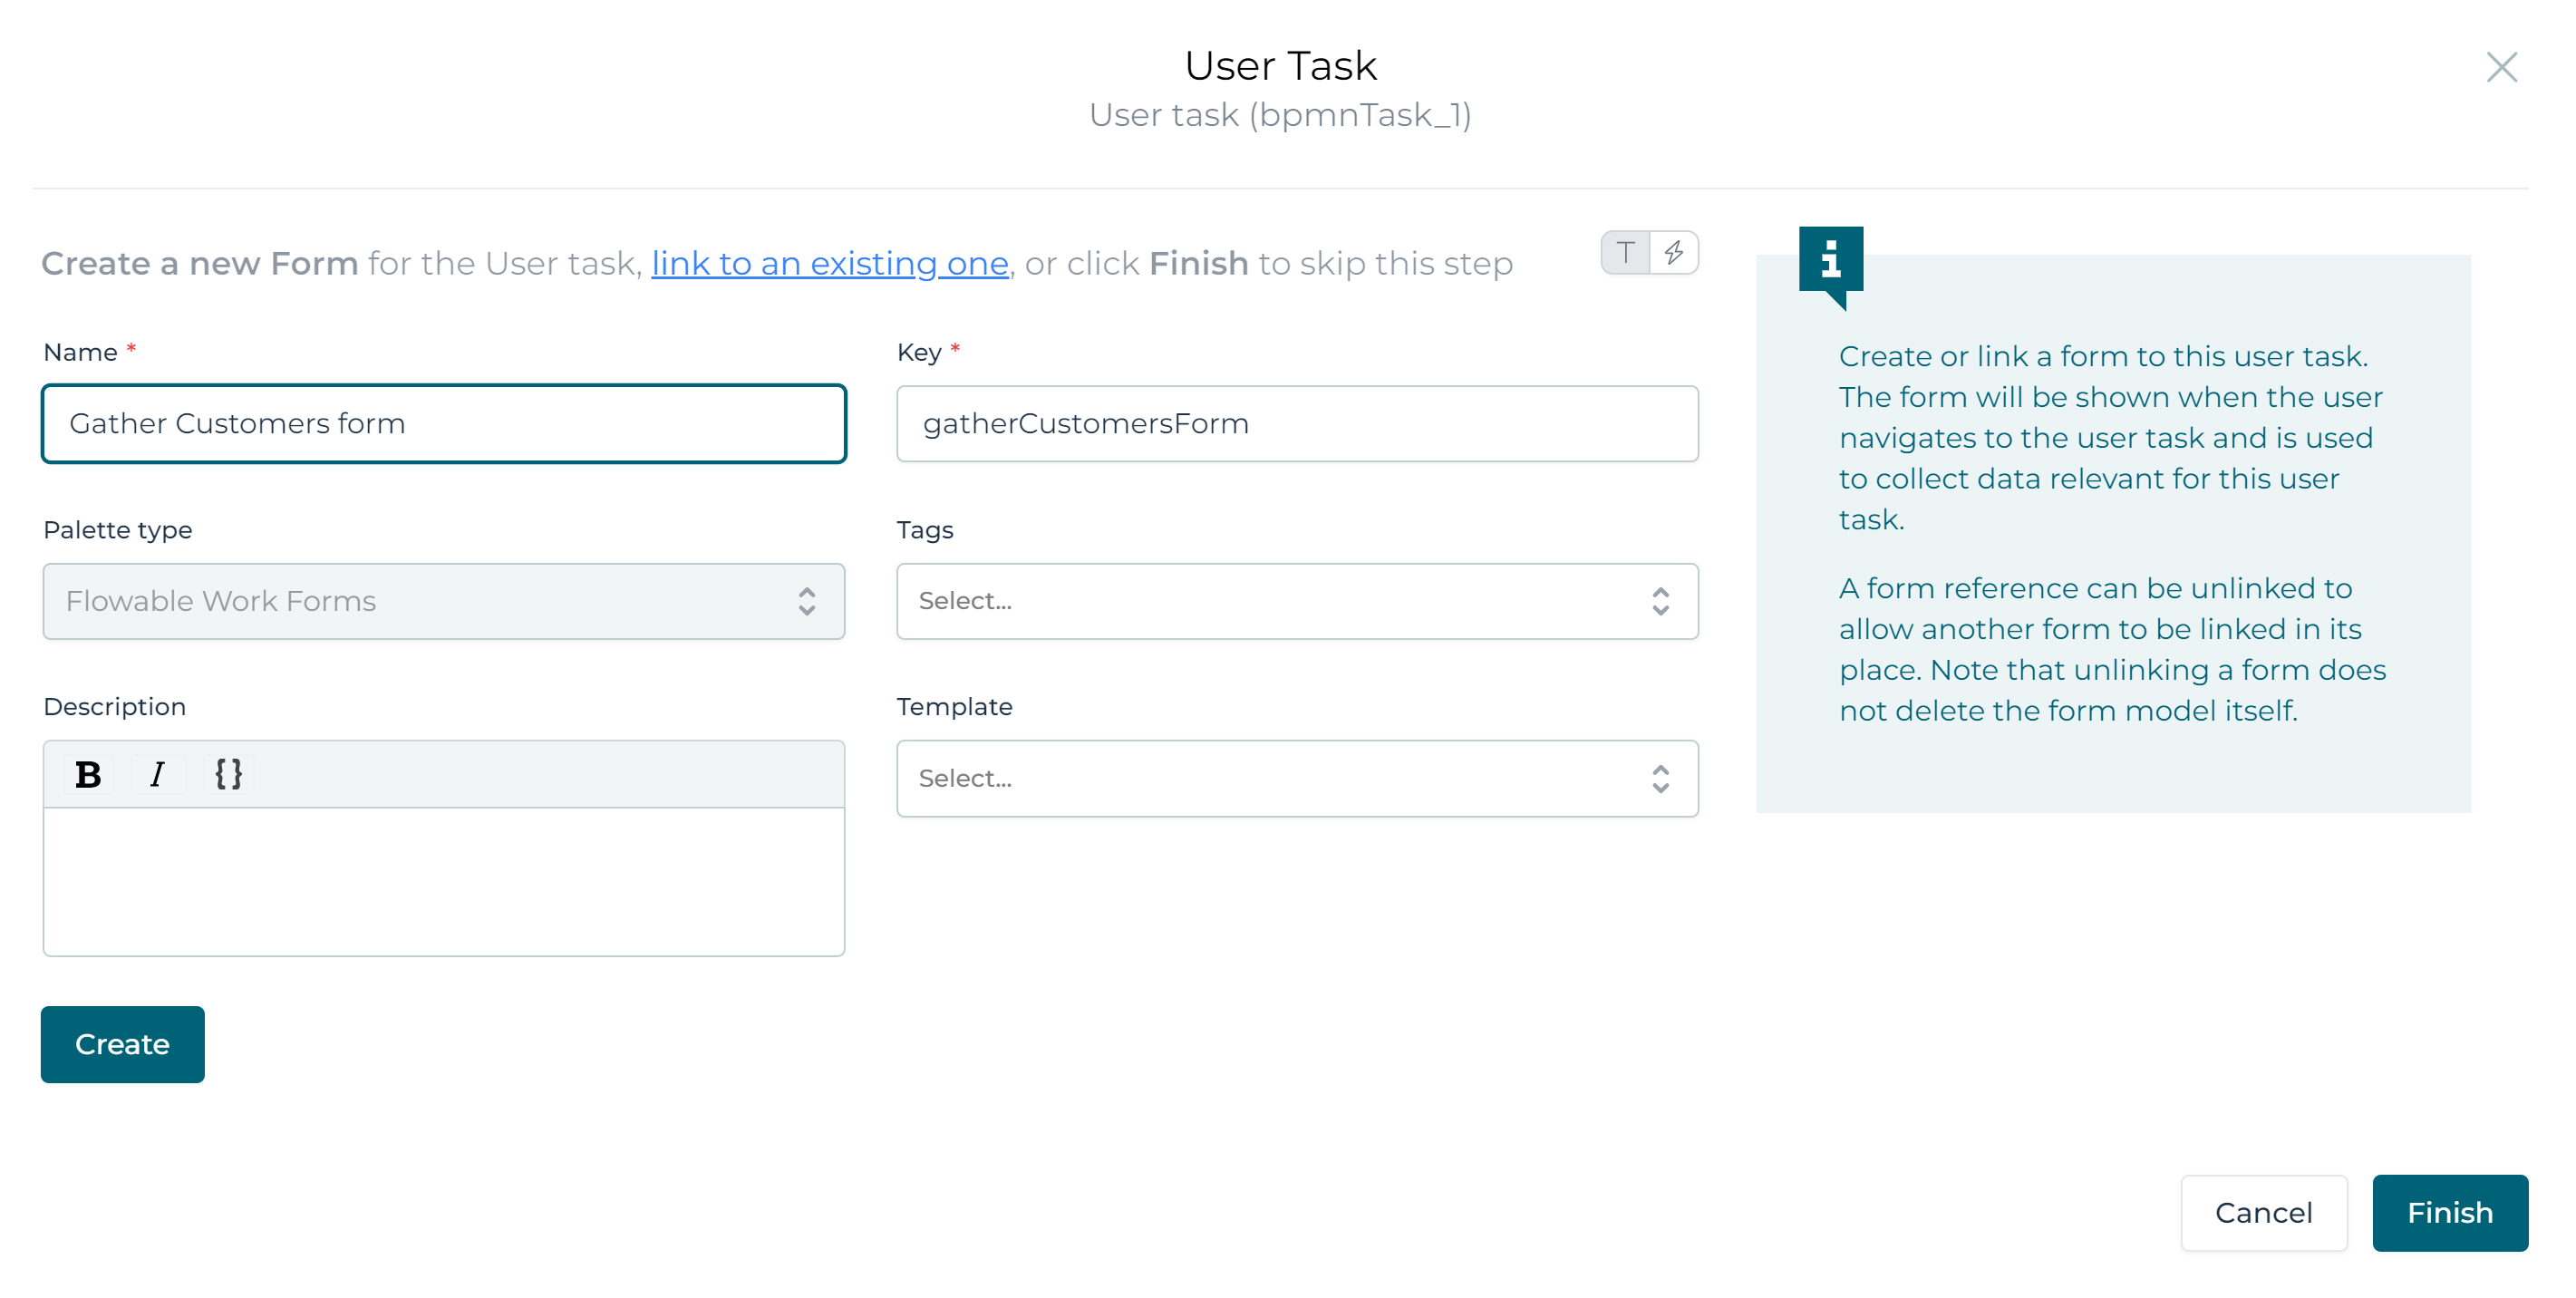Edit the gatherCustomersForm Key field
The height and width of the screenshot is (1298, 2576).
click(1296, 423)
